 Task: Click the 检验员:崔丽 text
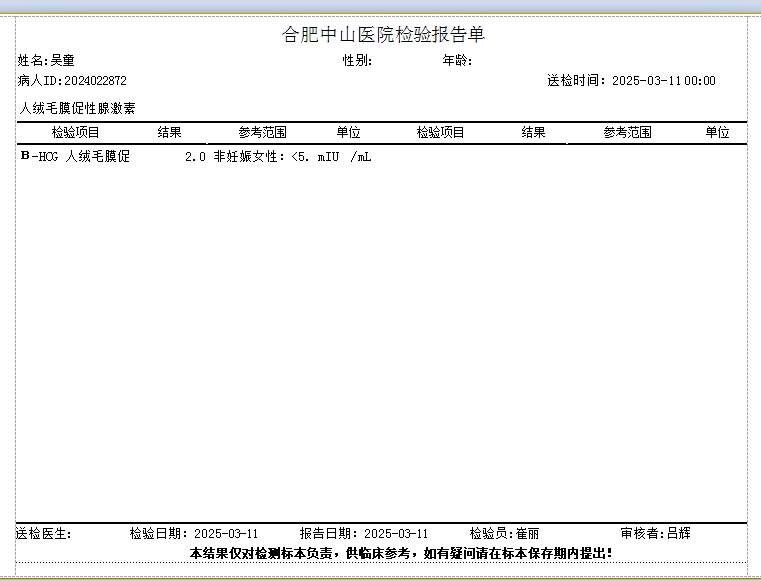coord(504,534)
